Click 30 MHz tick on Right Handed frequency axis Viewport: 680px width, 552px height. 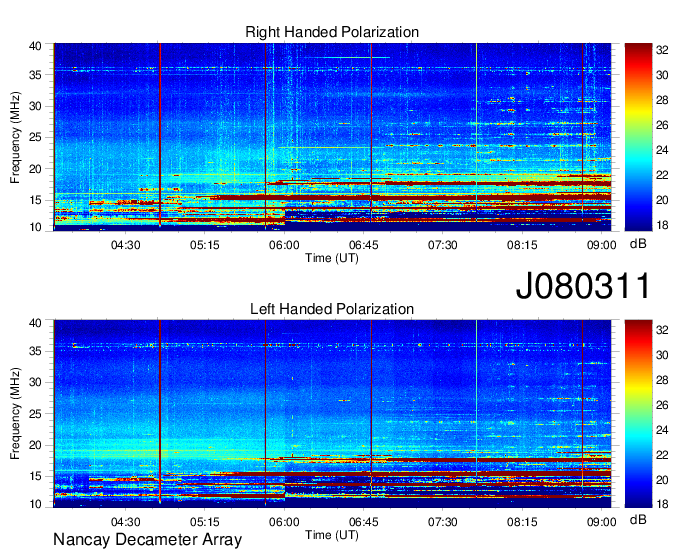click(x=35, y=106)
